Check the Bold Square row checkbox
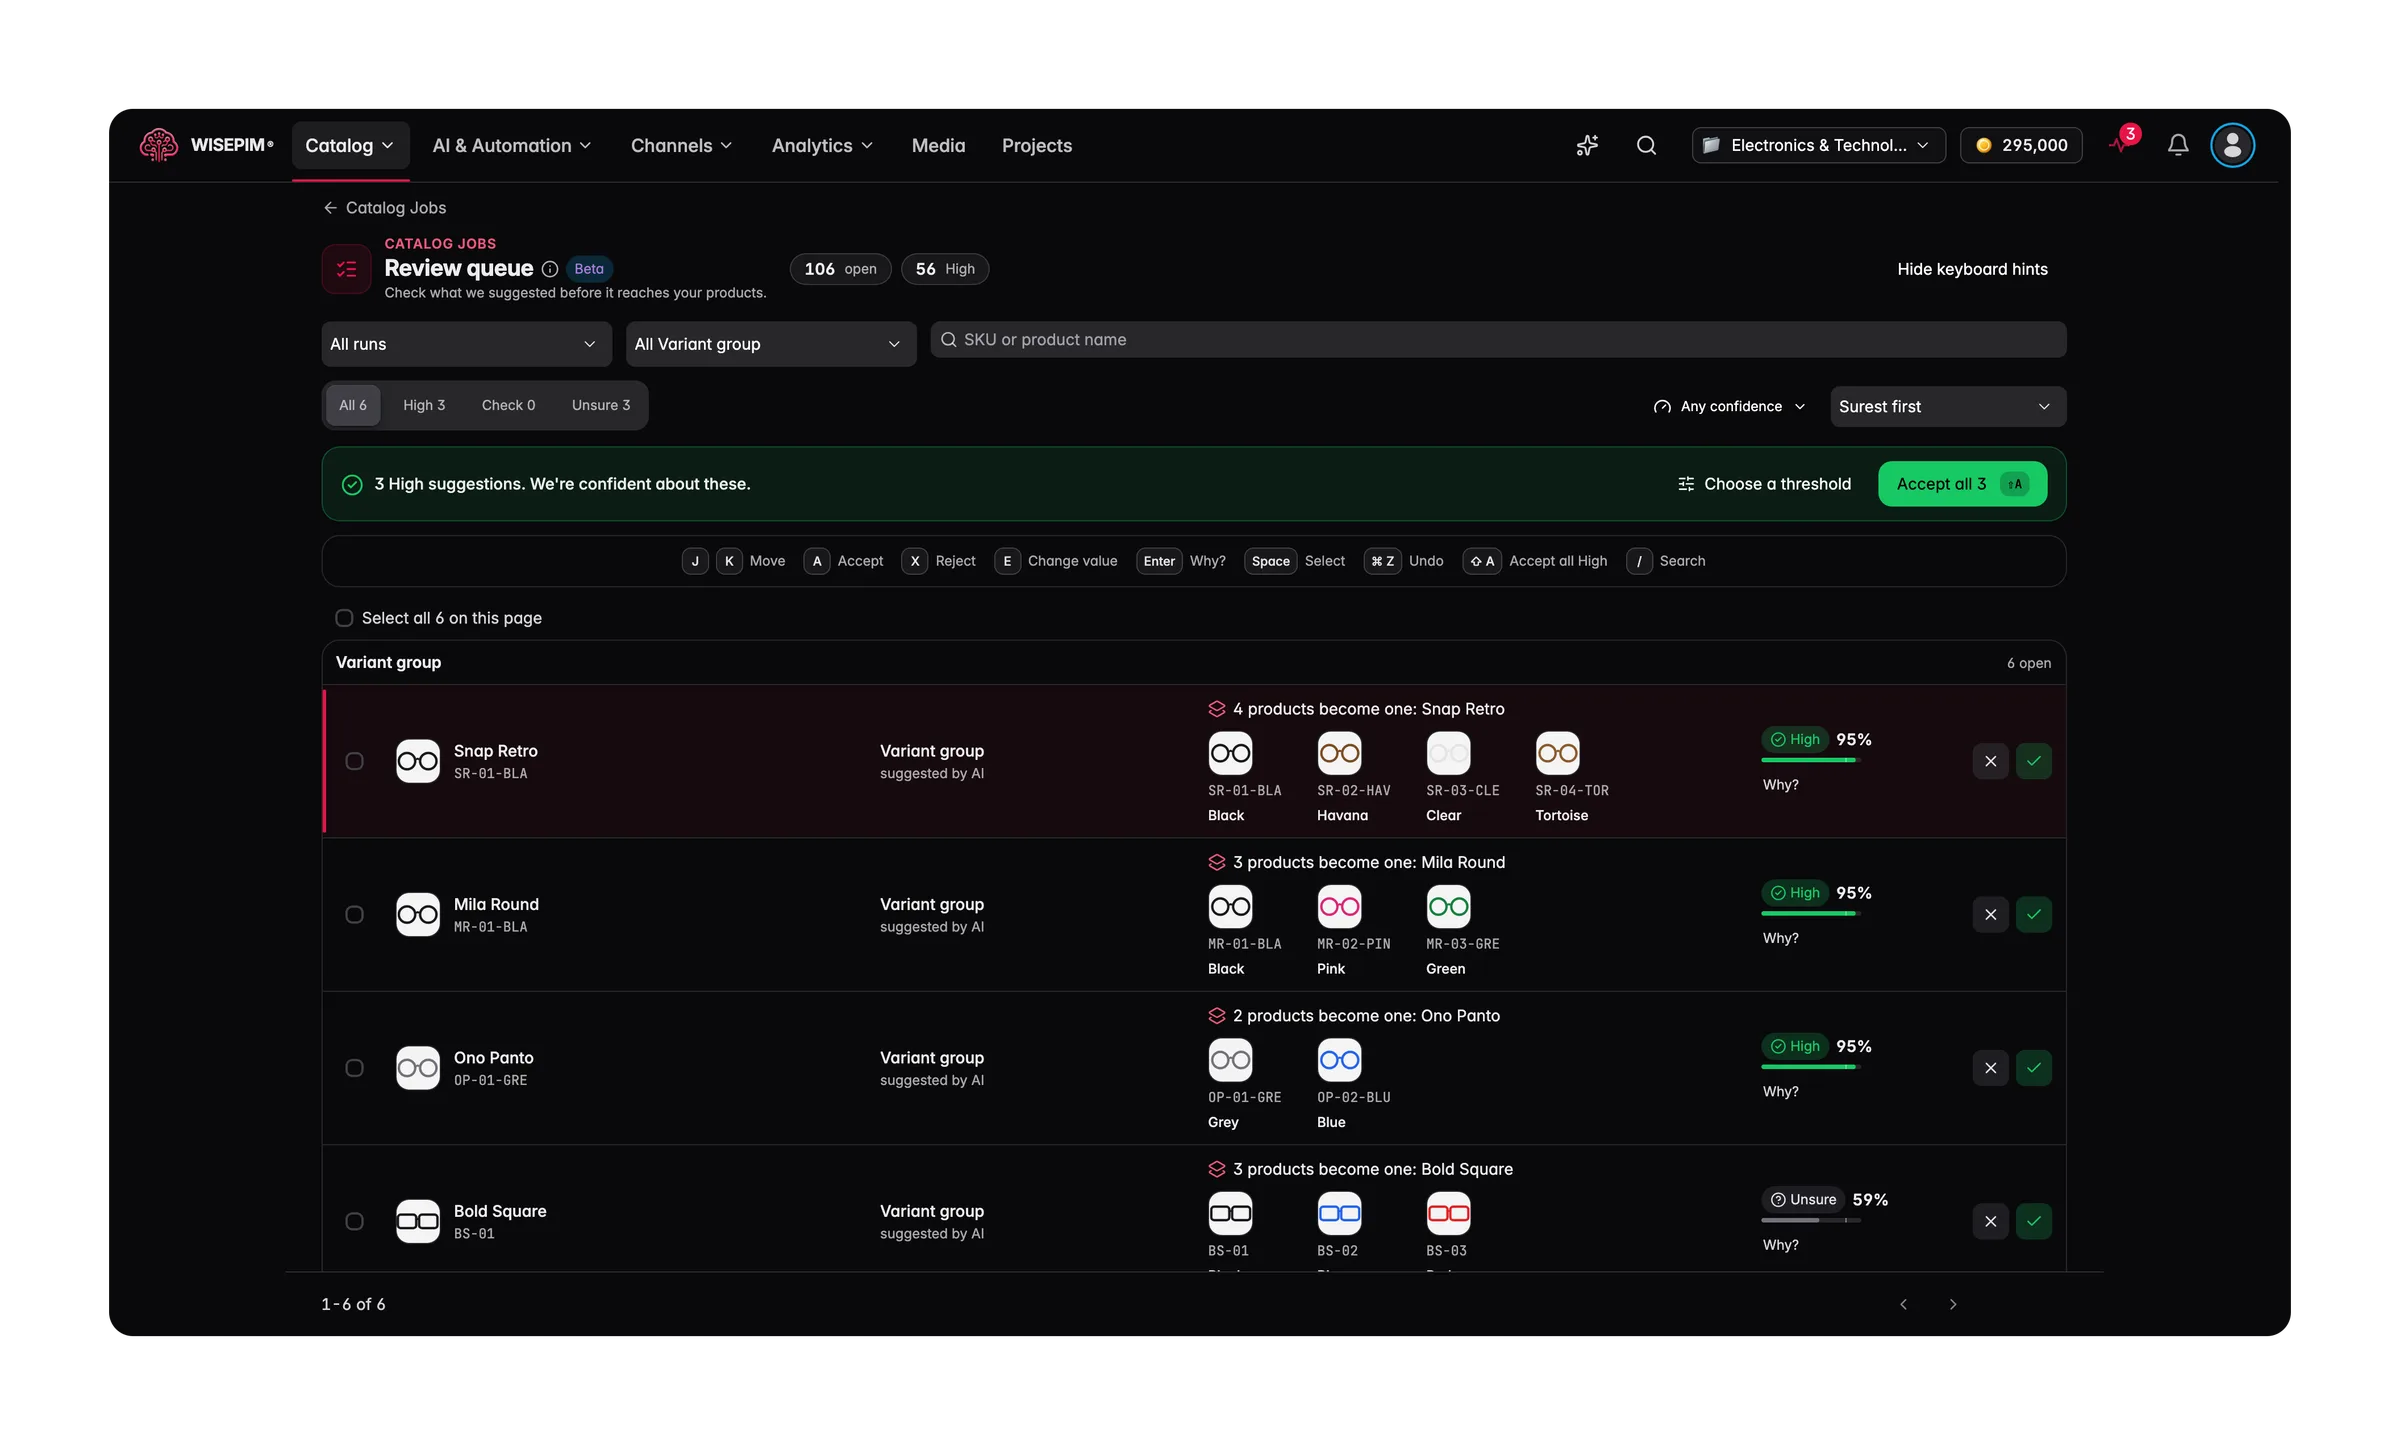This screenshot has height=1445, width=2400. click(x=354, y=1221)
